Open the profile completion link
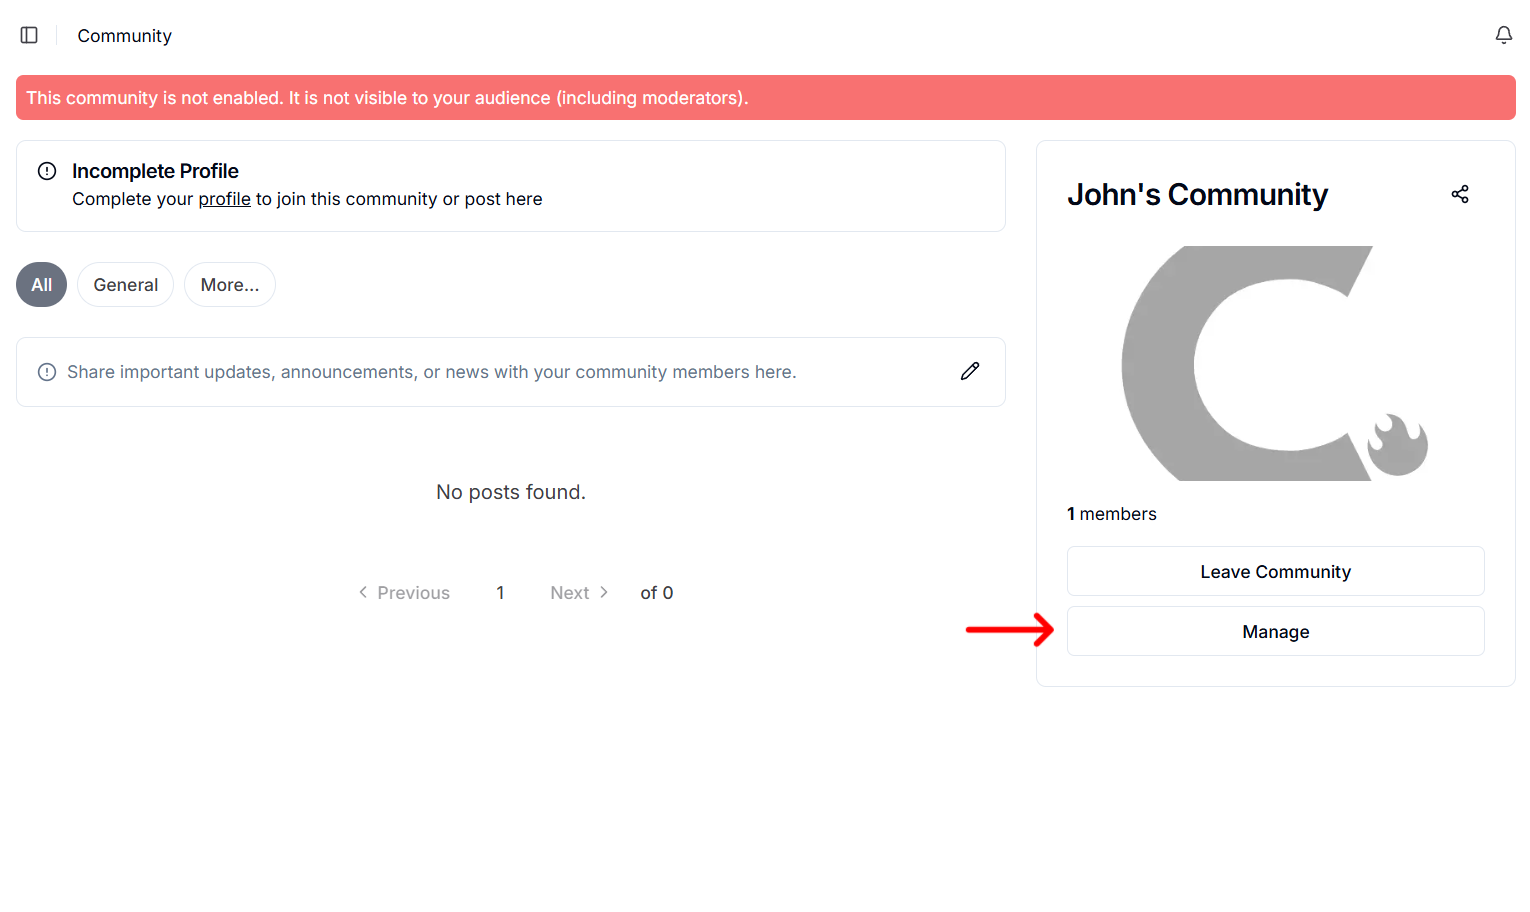 coord(224,198)
